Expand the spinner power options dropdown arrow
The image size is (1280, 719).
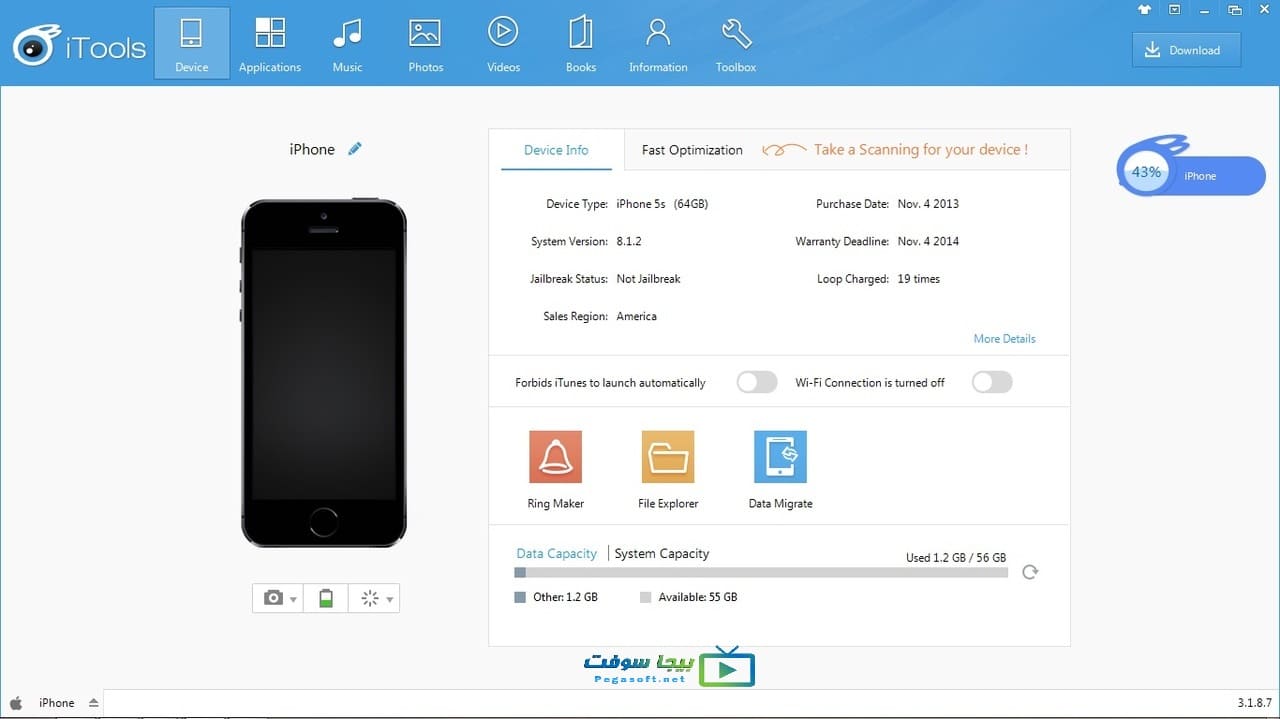click(389, 600)
